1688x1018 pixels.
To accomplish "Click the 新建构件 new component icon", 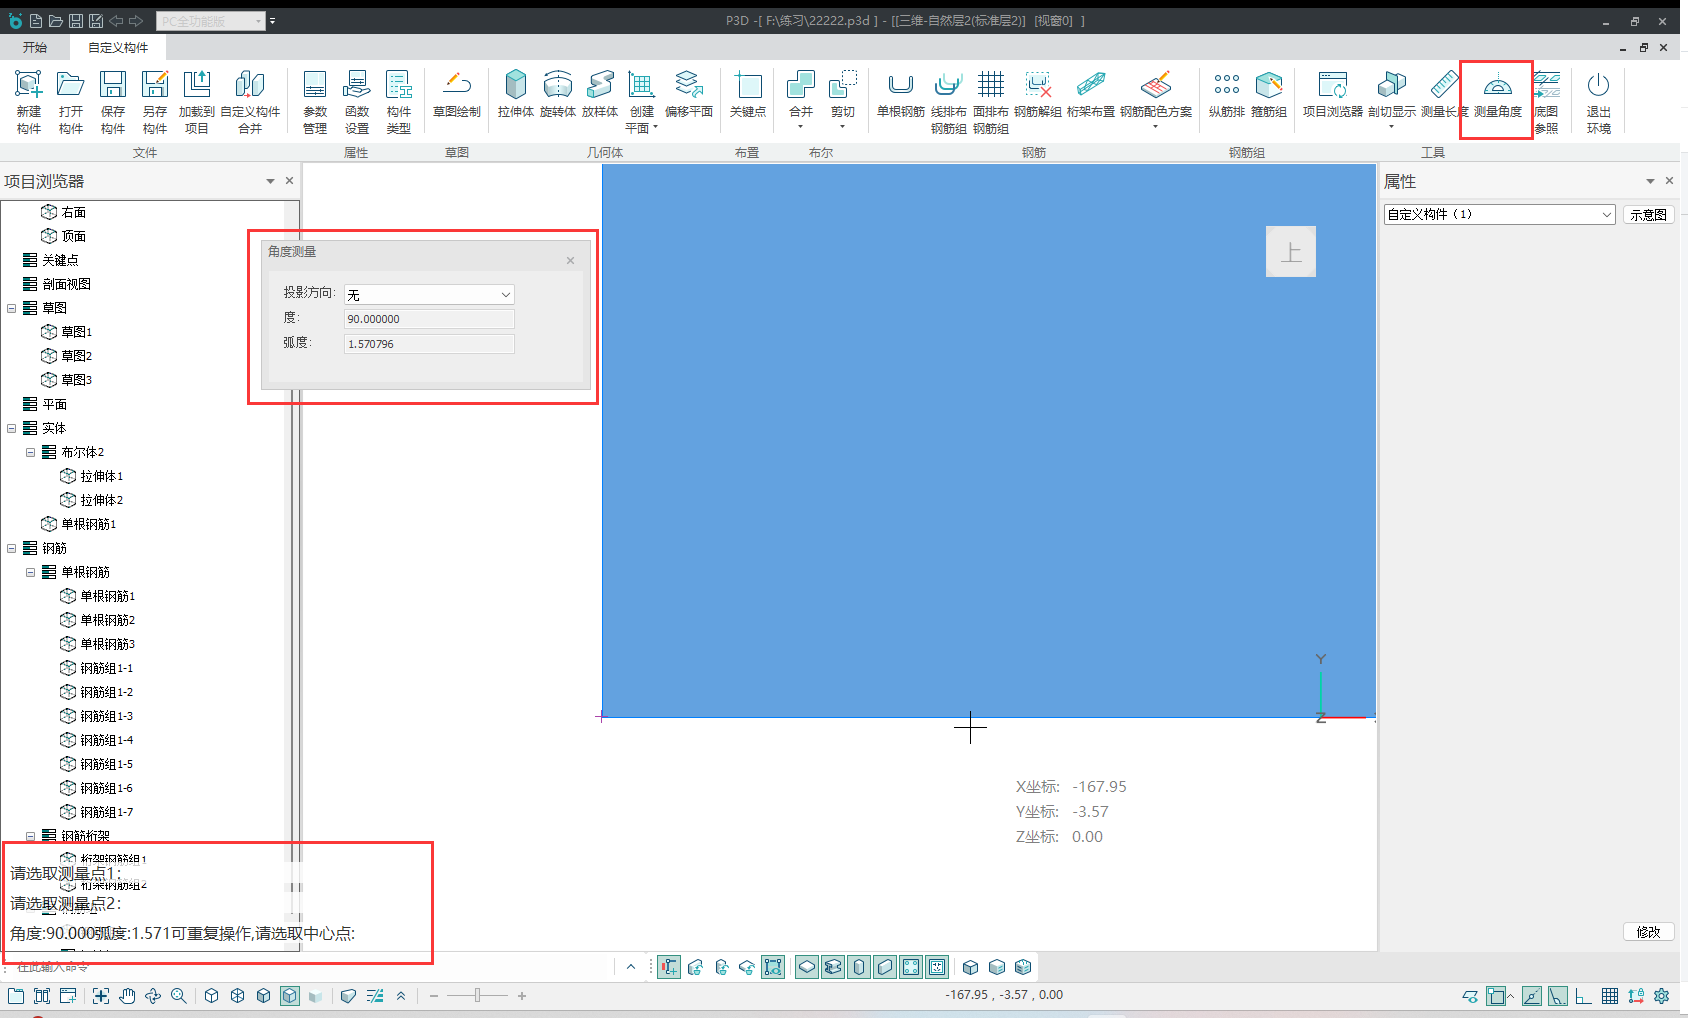I will [29, 100].
